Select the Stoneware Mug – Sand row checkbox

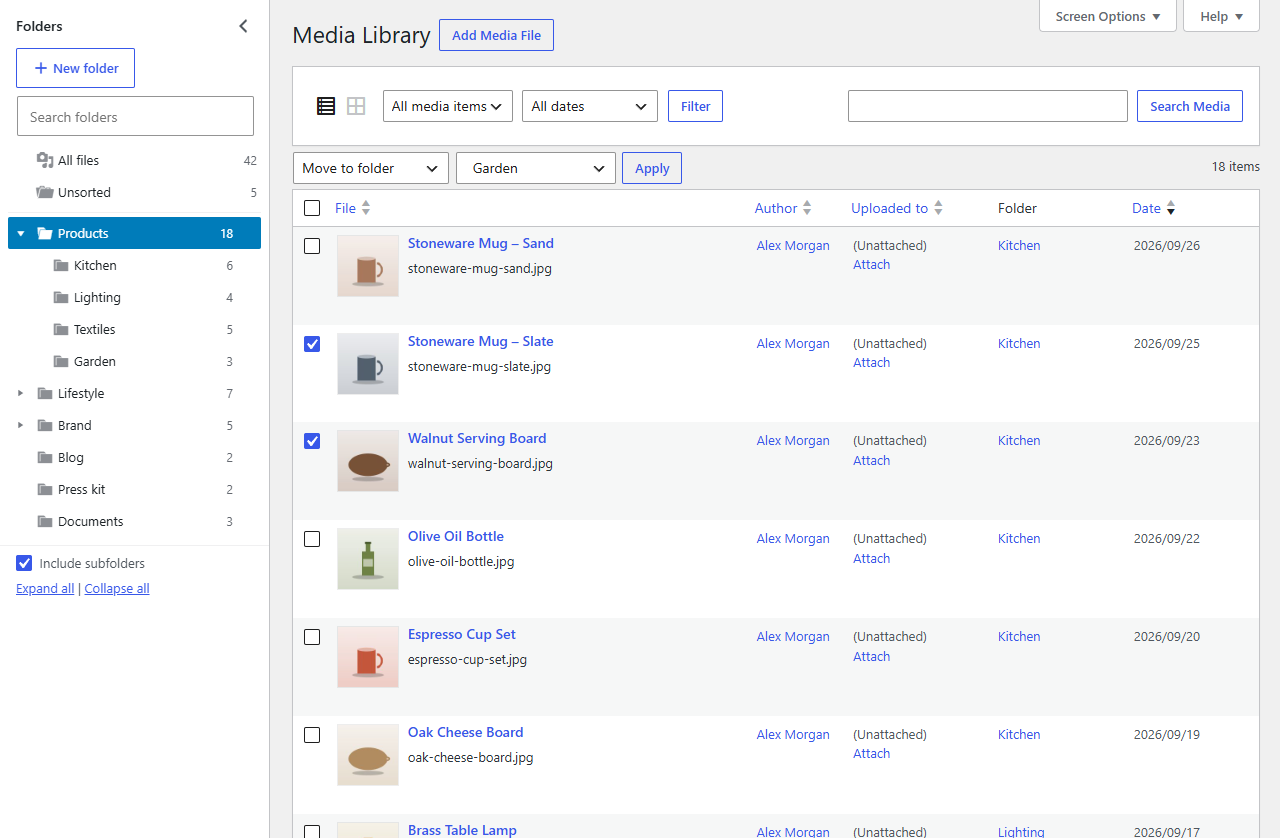coord(312,246)
